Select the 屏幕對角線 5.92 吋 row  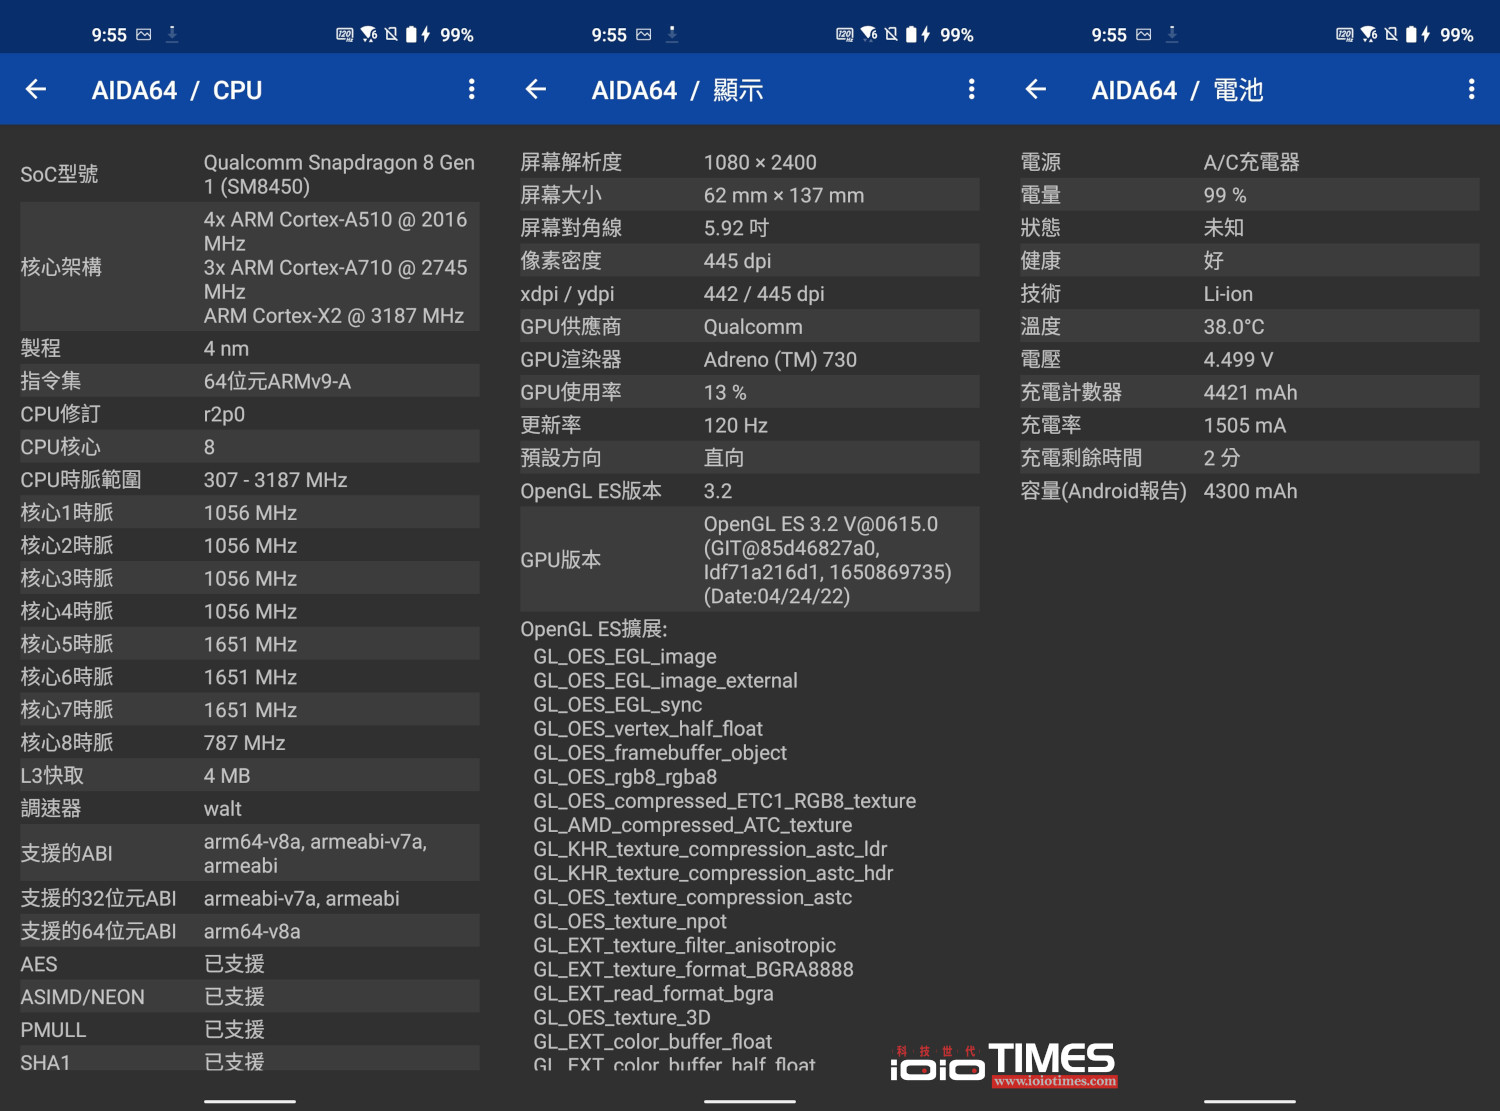tap(750, 228)
